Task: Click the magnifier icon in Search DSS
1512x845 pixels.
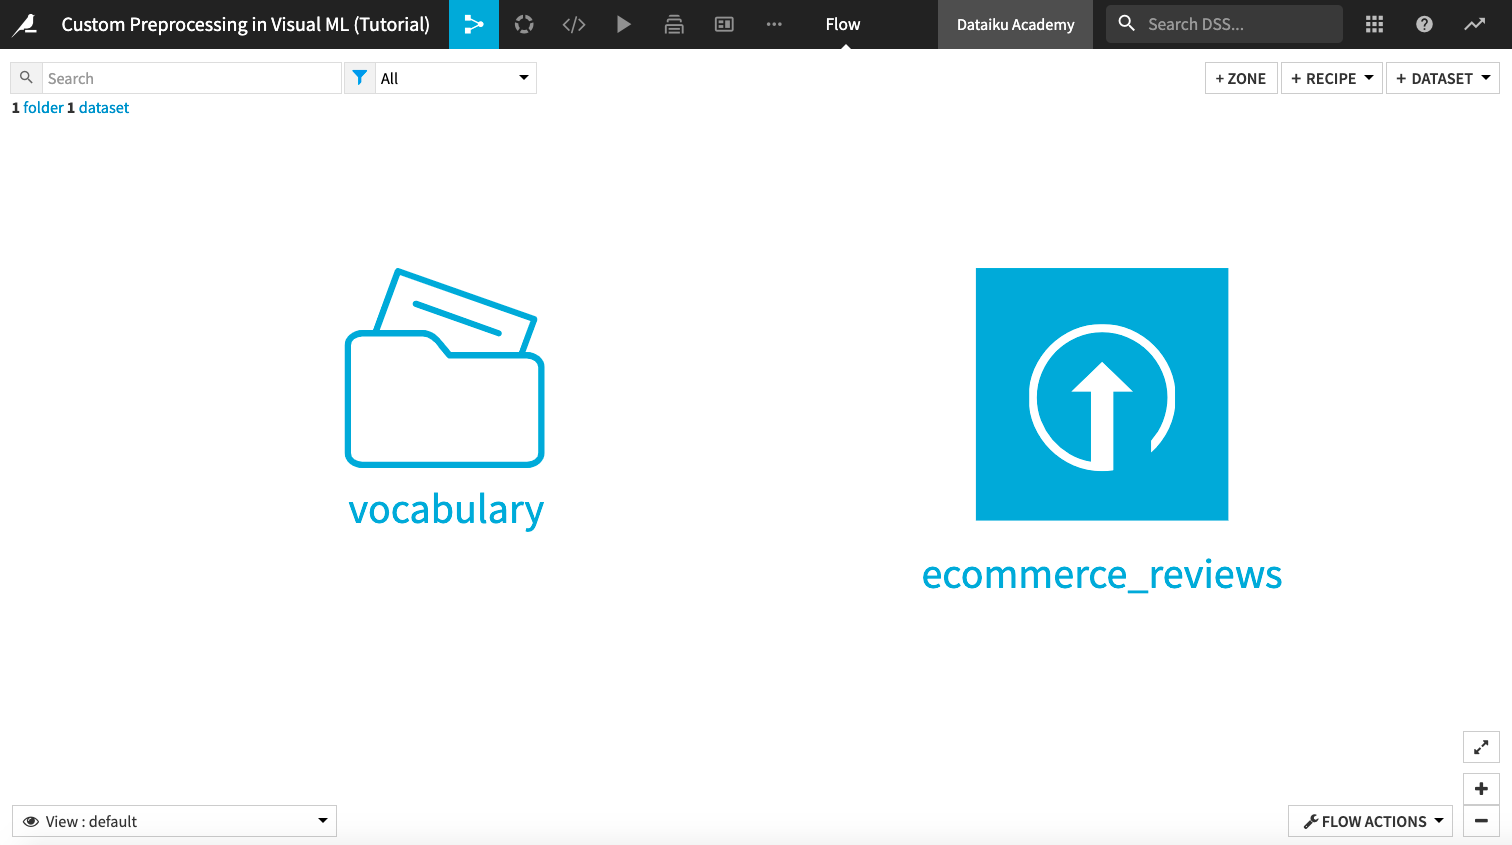Action: (1127, 23)
